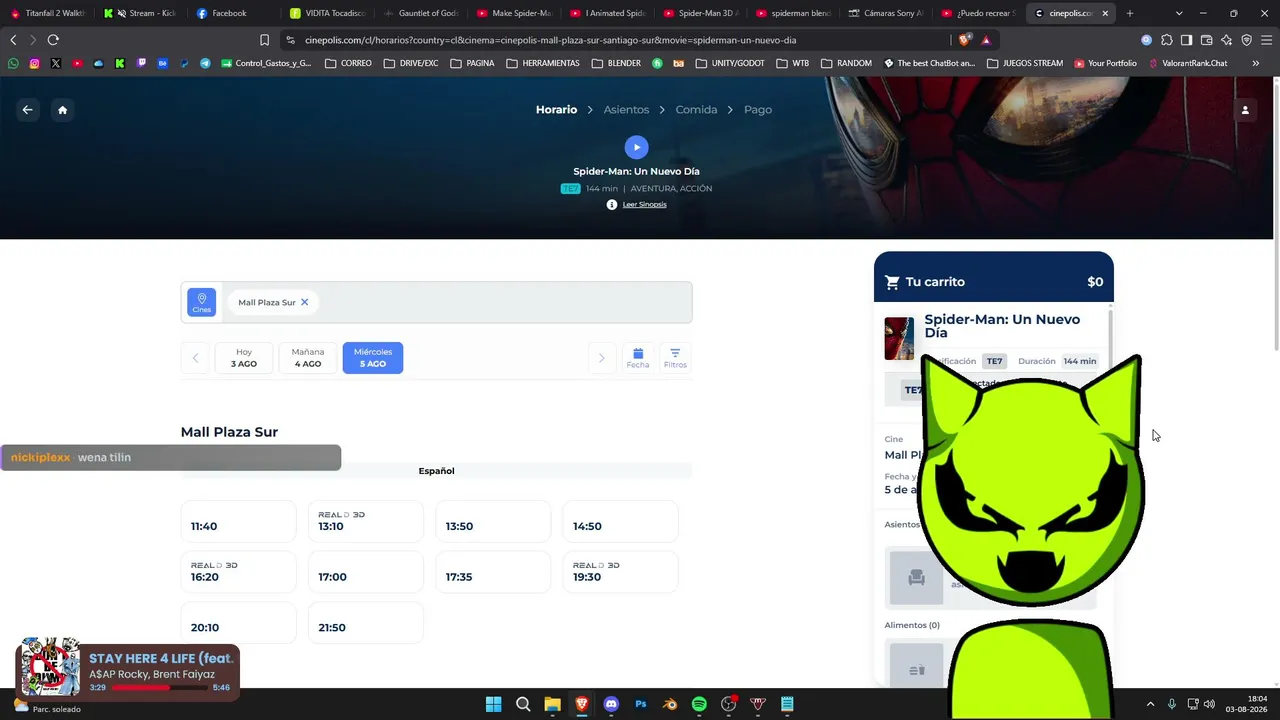Open the Twitch bookmark icon
1280x720 pixels.
141,63
